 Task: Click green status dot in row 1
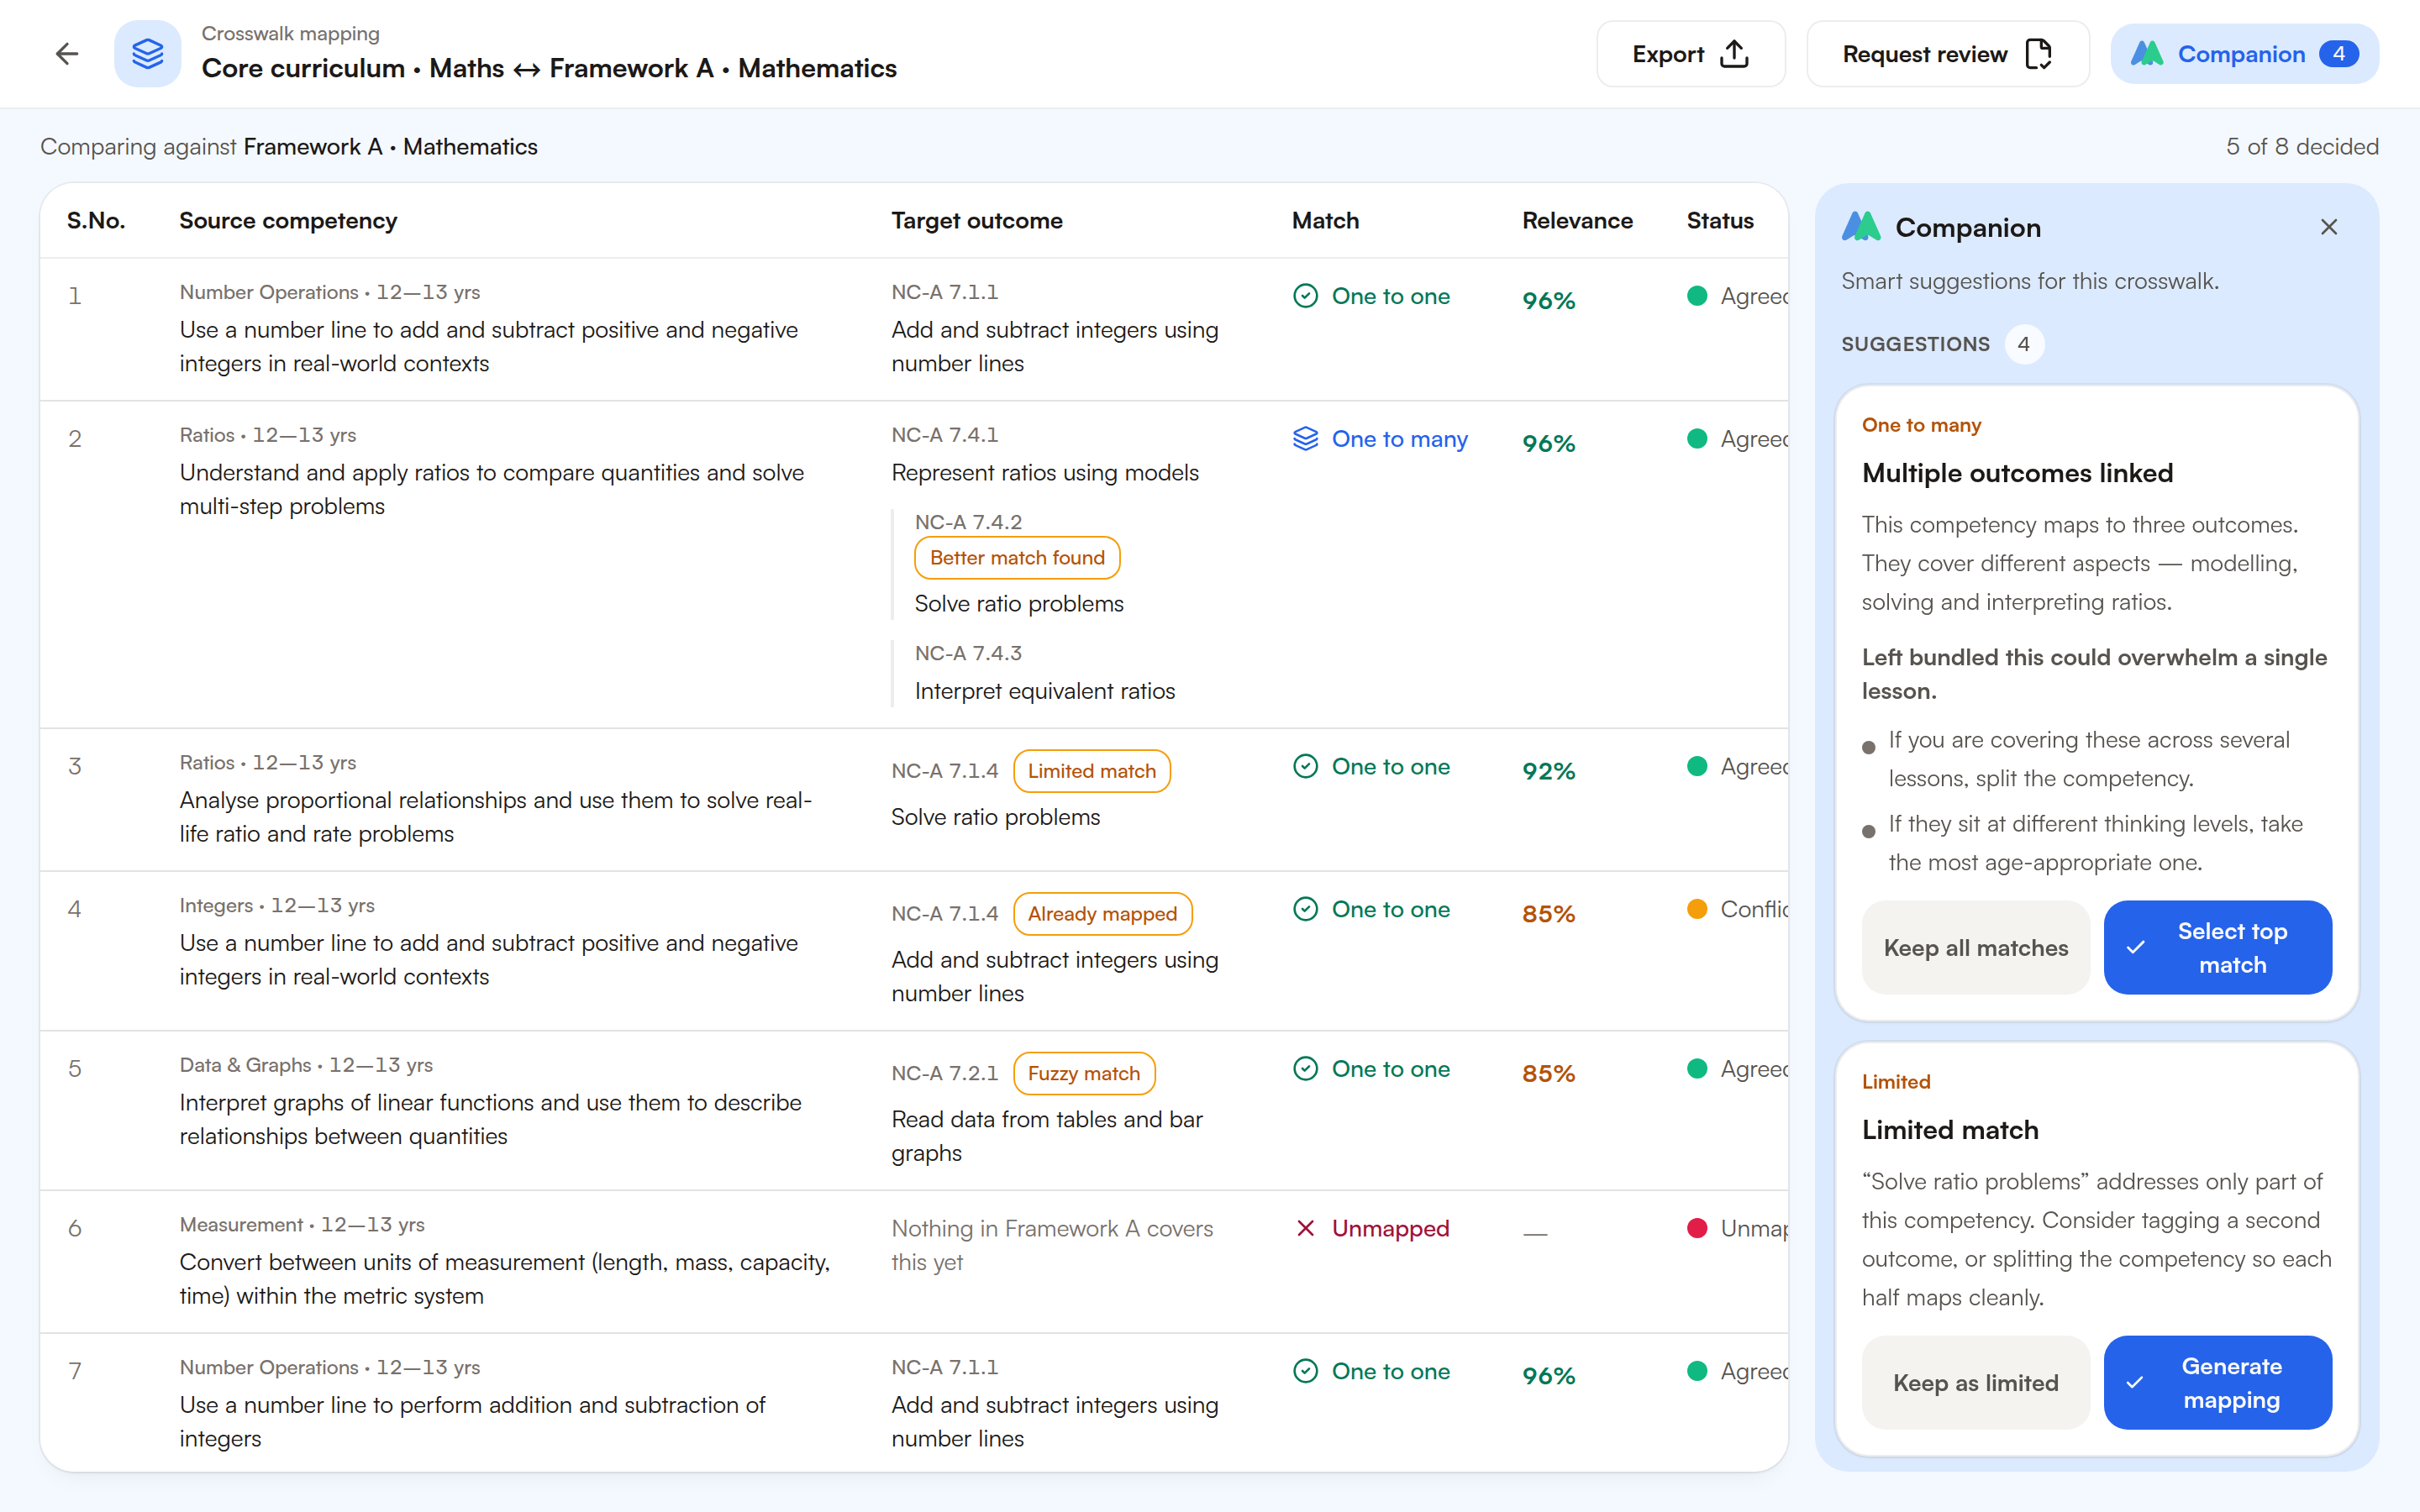click(1697, 296)
